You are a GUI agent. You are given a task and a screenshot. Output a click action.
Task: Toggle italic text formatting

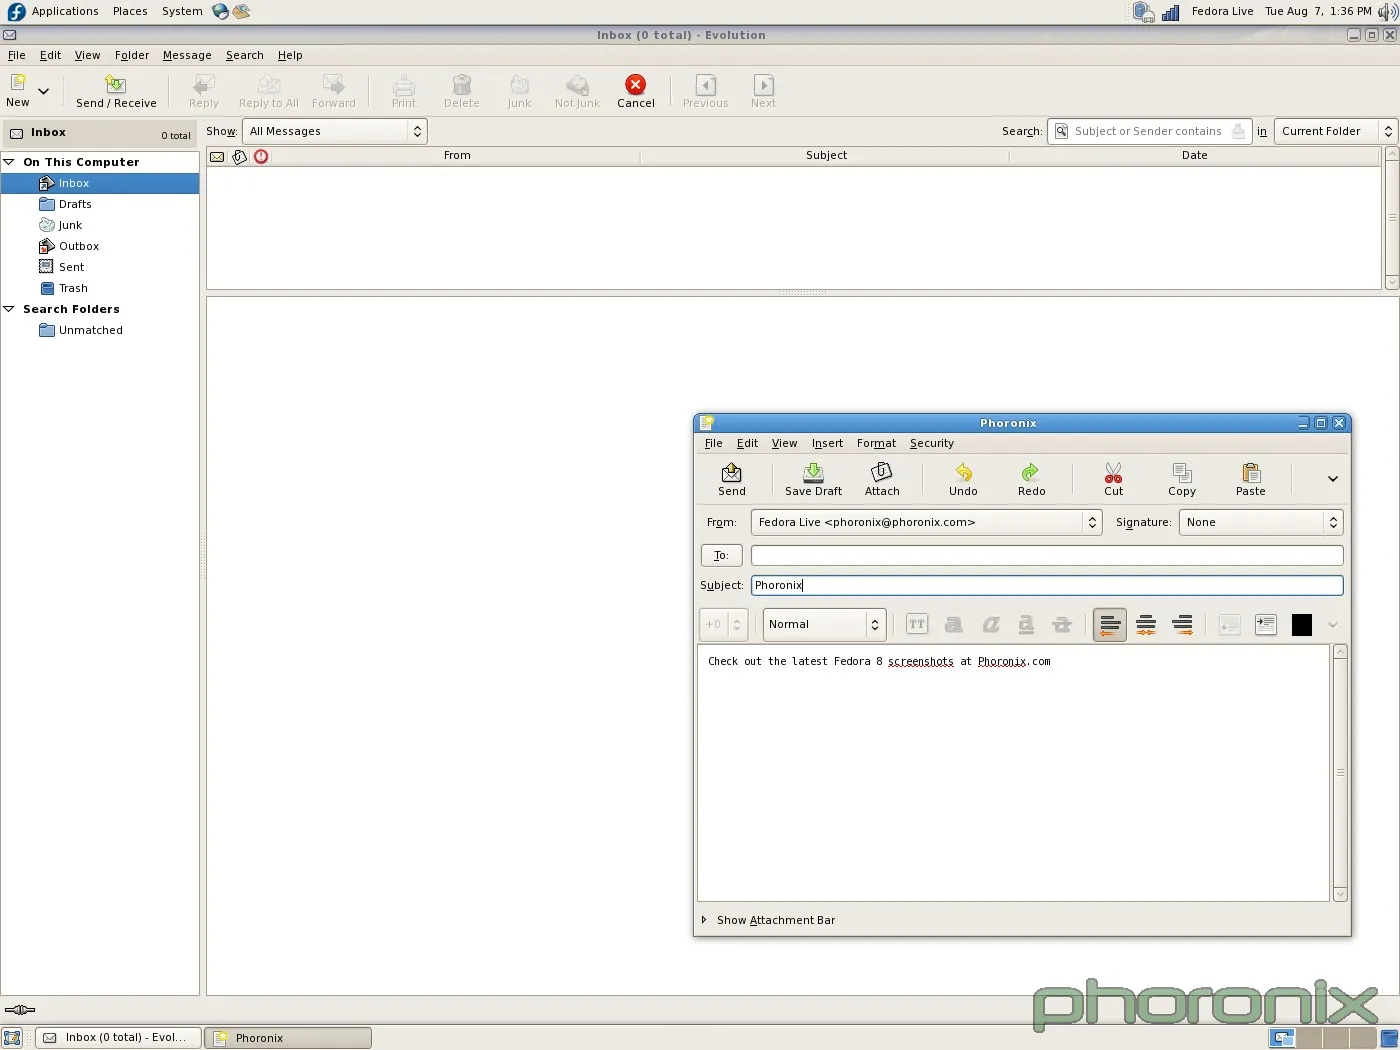(991, 624)
